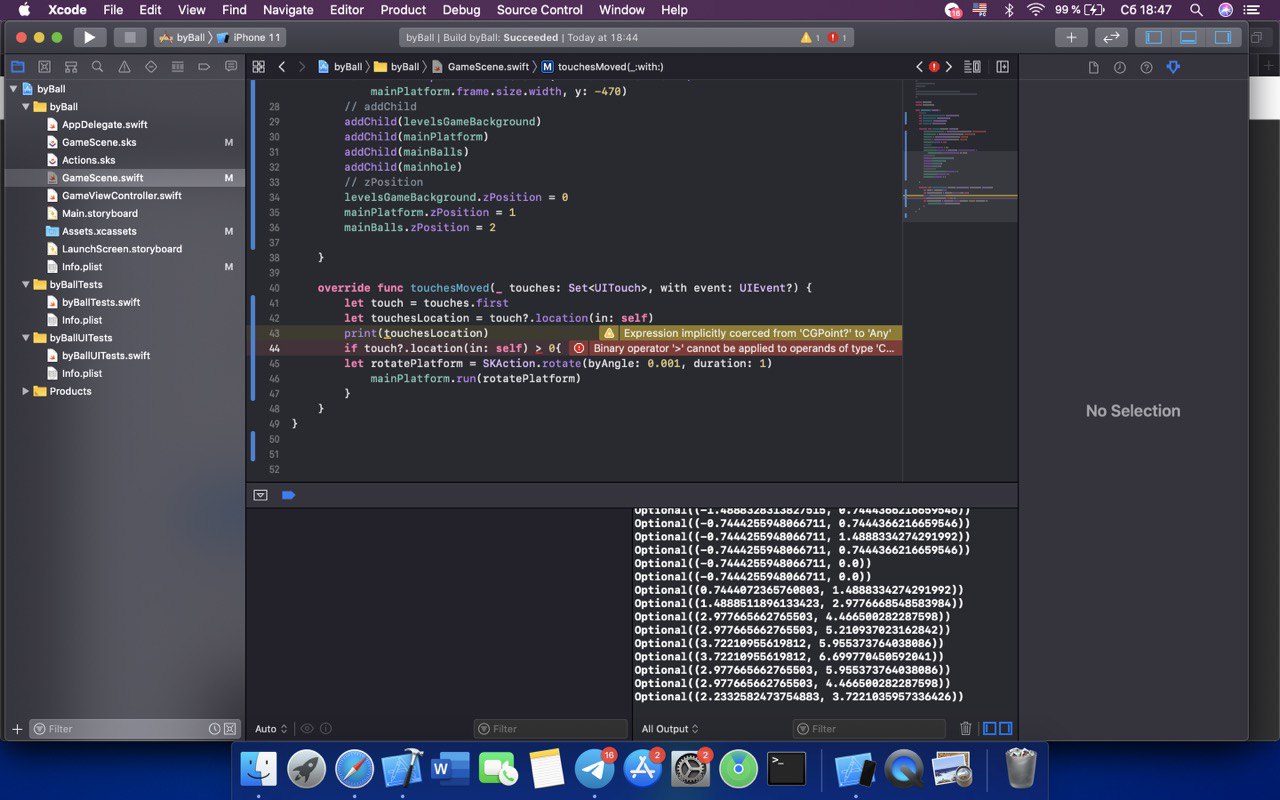1280x800 pixels.
Task: Expand the Products folder
Action: click(26, 391)
